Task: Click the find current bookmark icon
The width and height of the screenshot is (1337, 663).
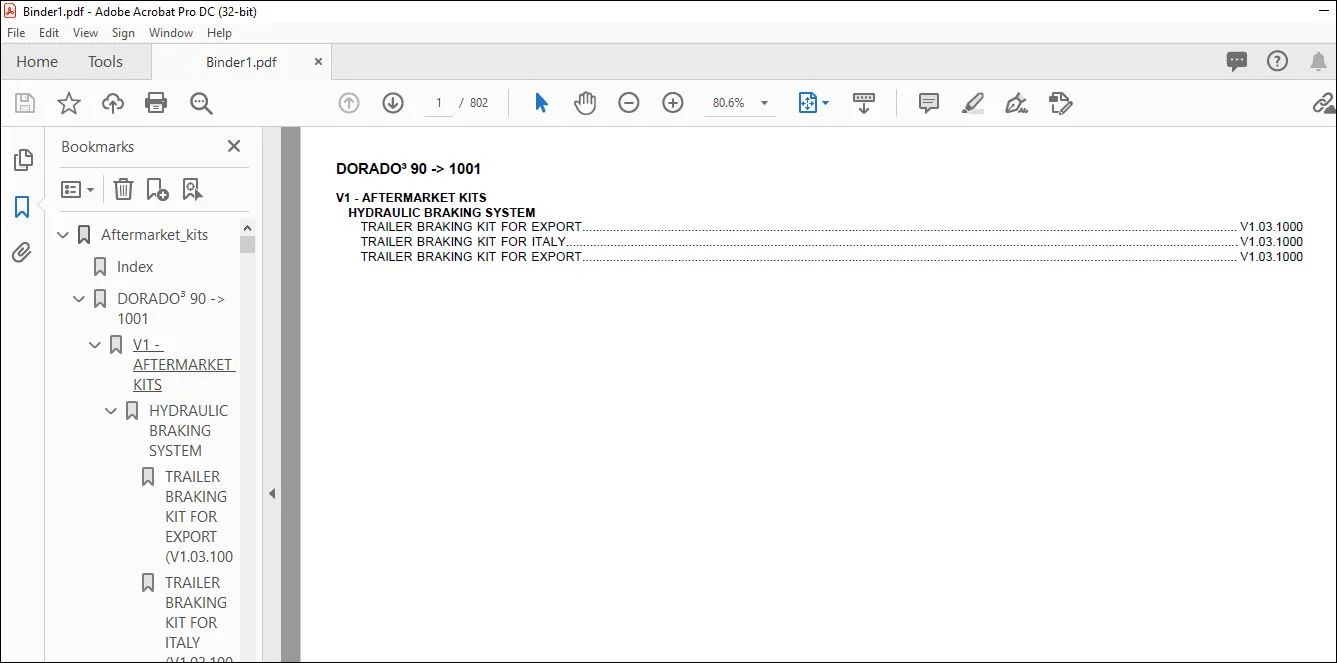Action: 192,189
